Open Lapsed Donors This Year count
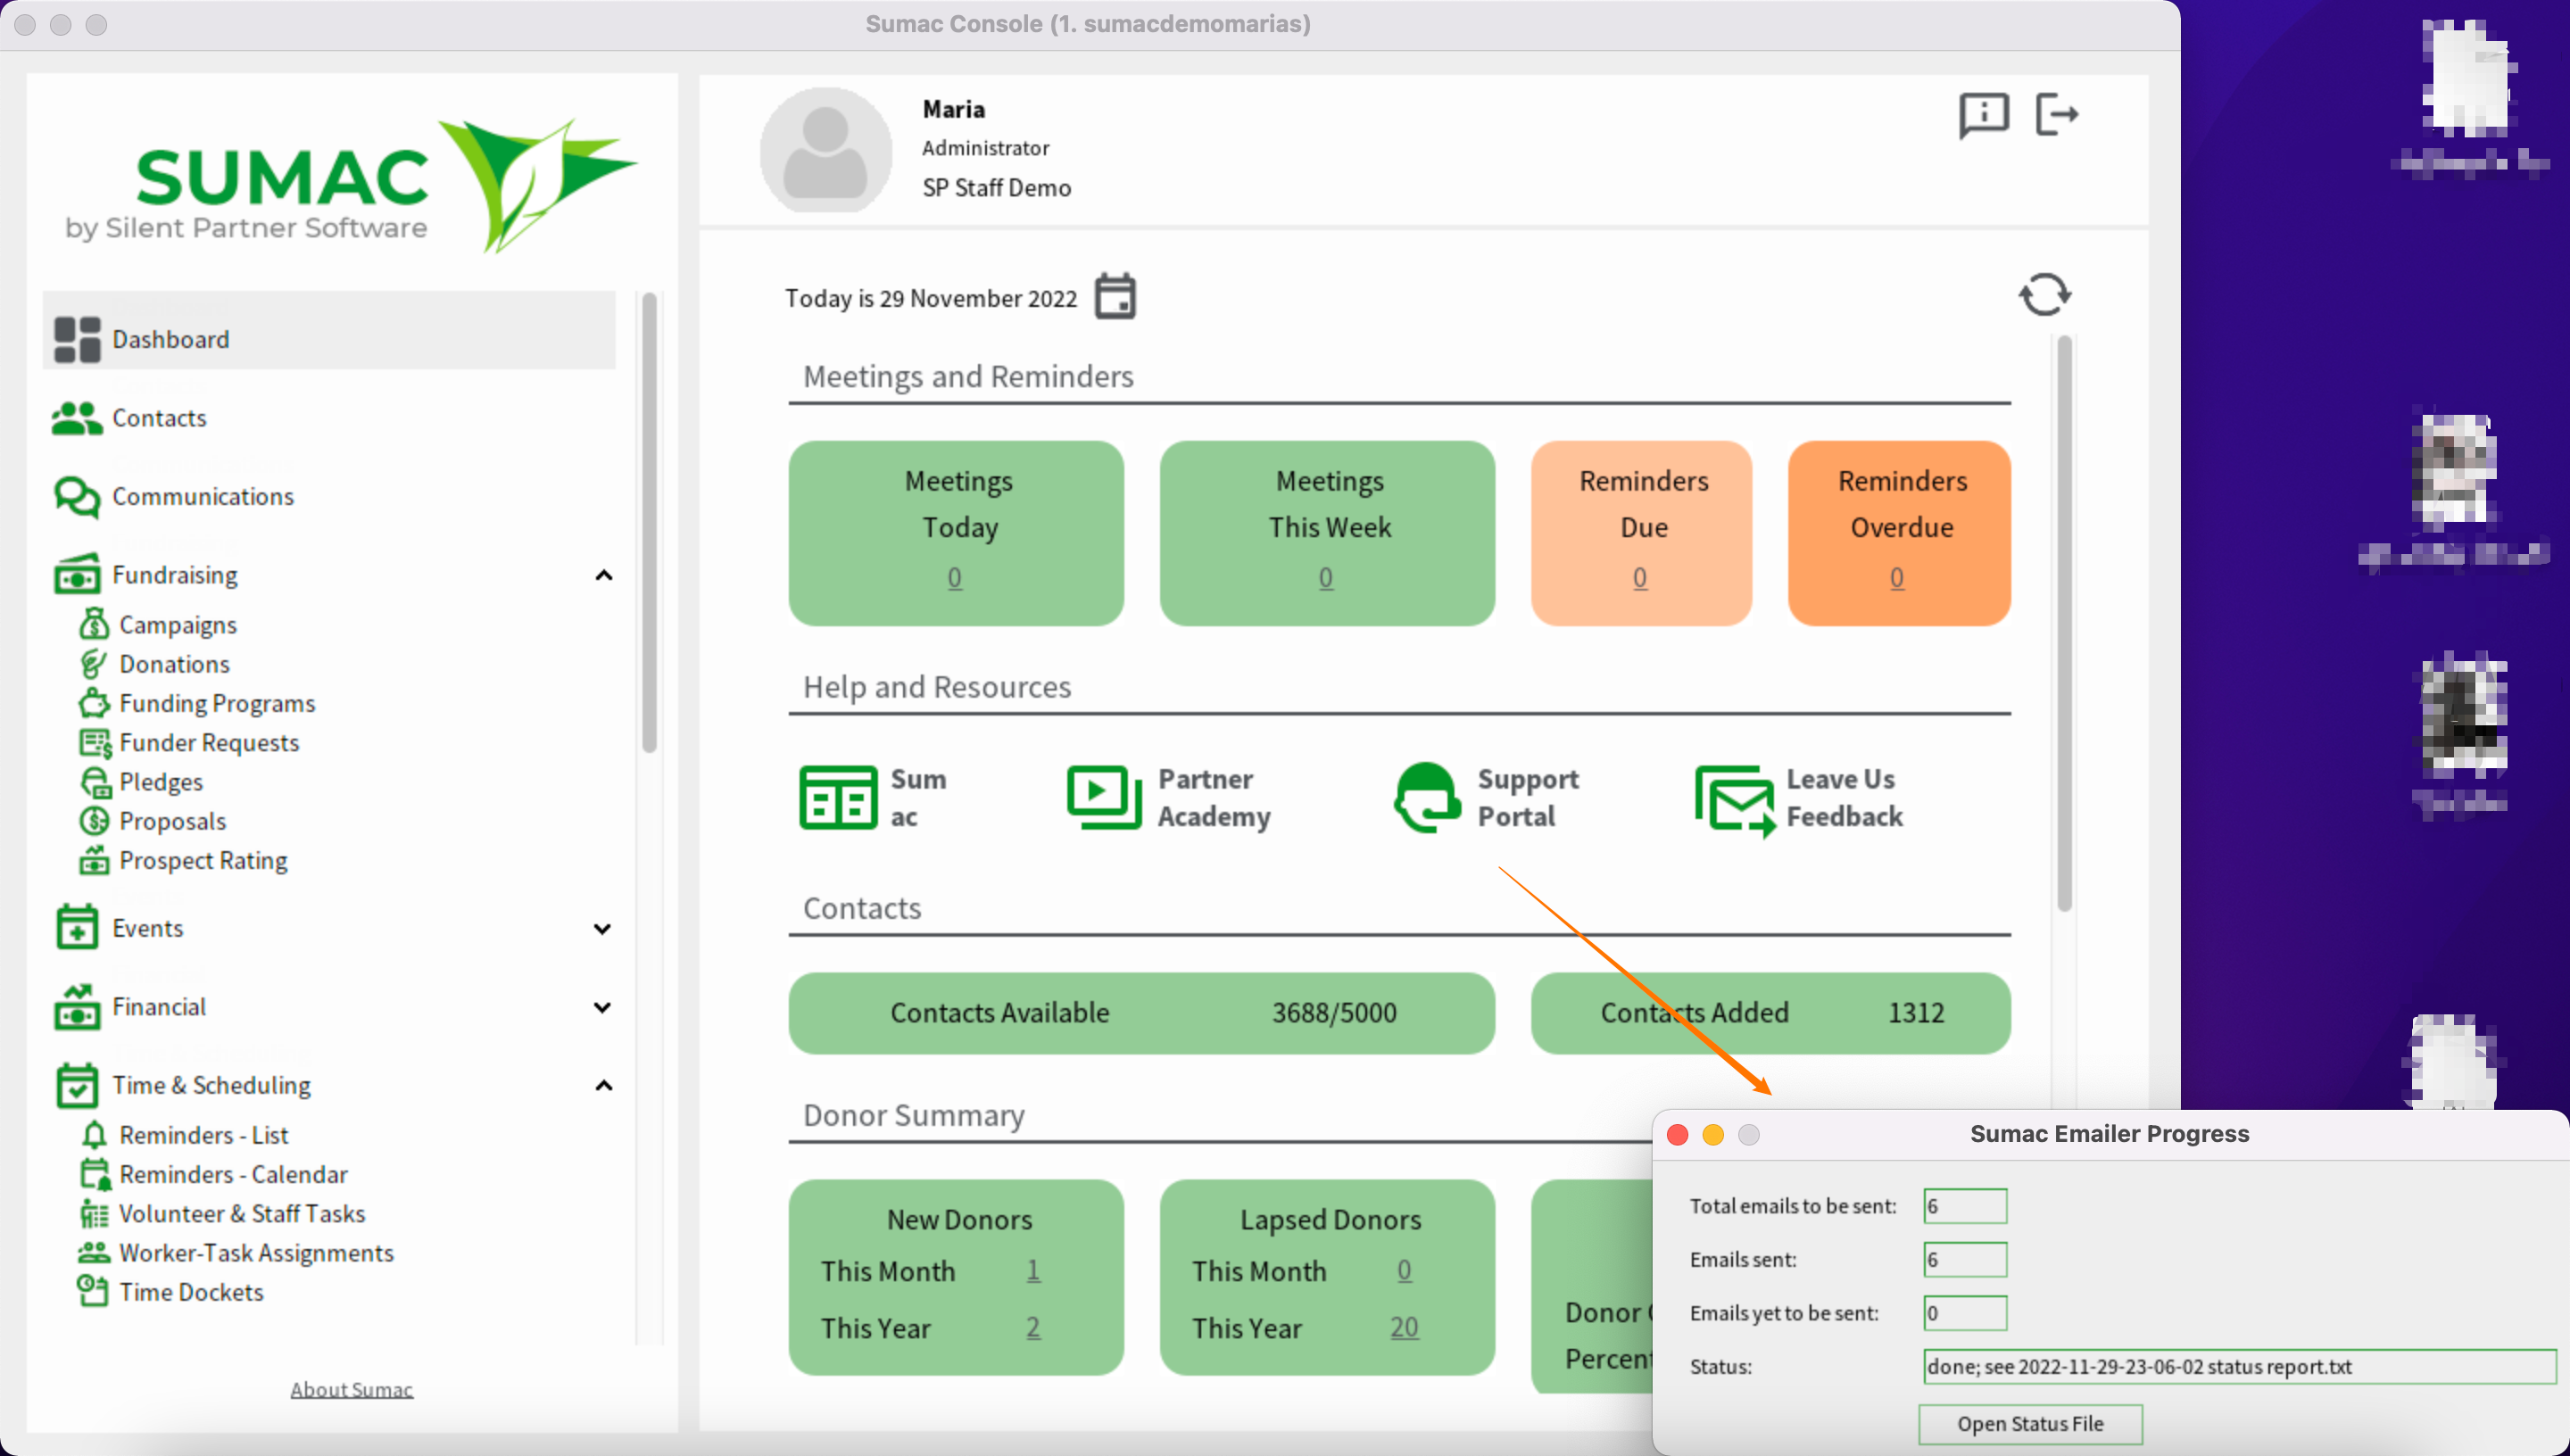The image size is (2570, 1456). click(x=1404, y=1327)
